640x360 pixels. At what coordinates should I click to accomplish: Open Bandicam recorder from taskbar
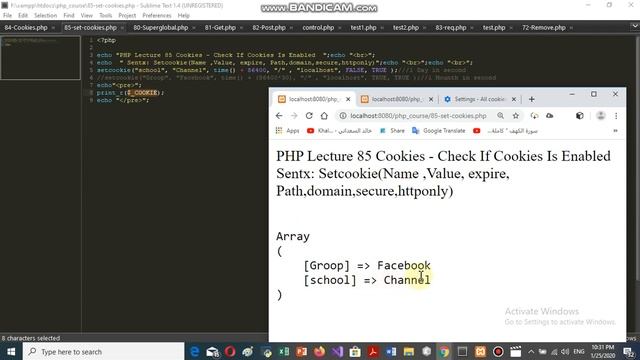click(x=498, y=351)
